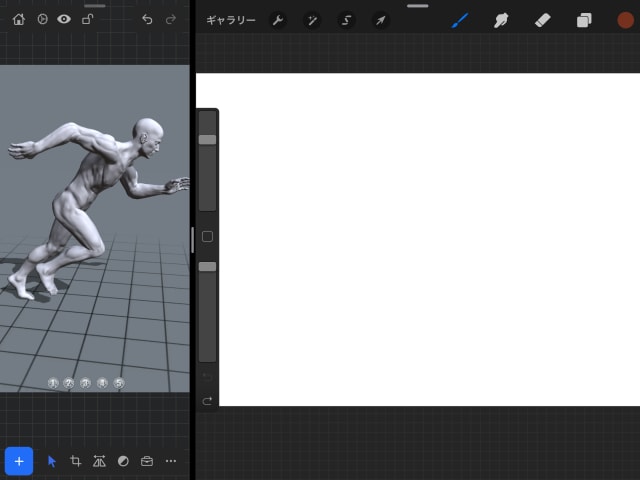Select camera preset 2

coord(69,383)
